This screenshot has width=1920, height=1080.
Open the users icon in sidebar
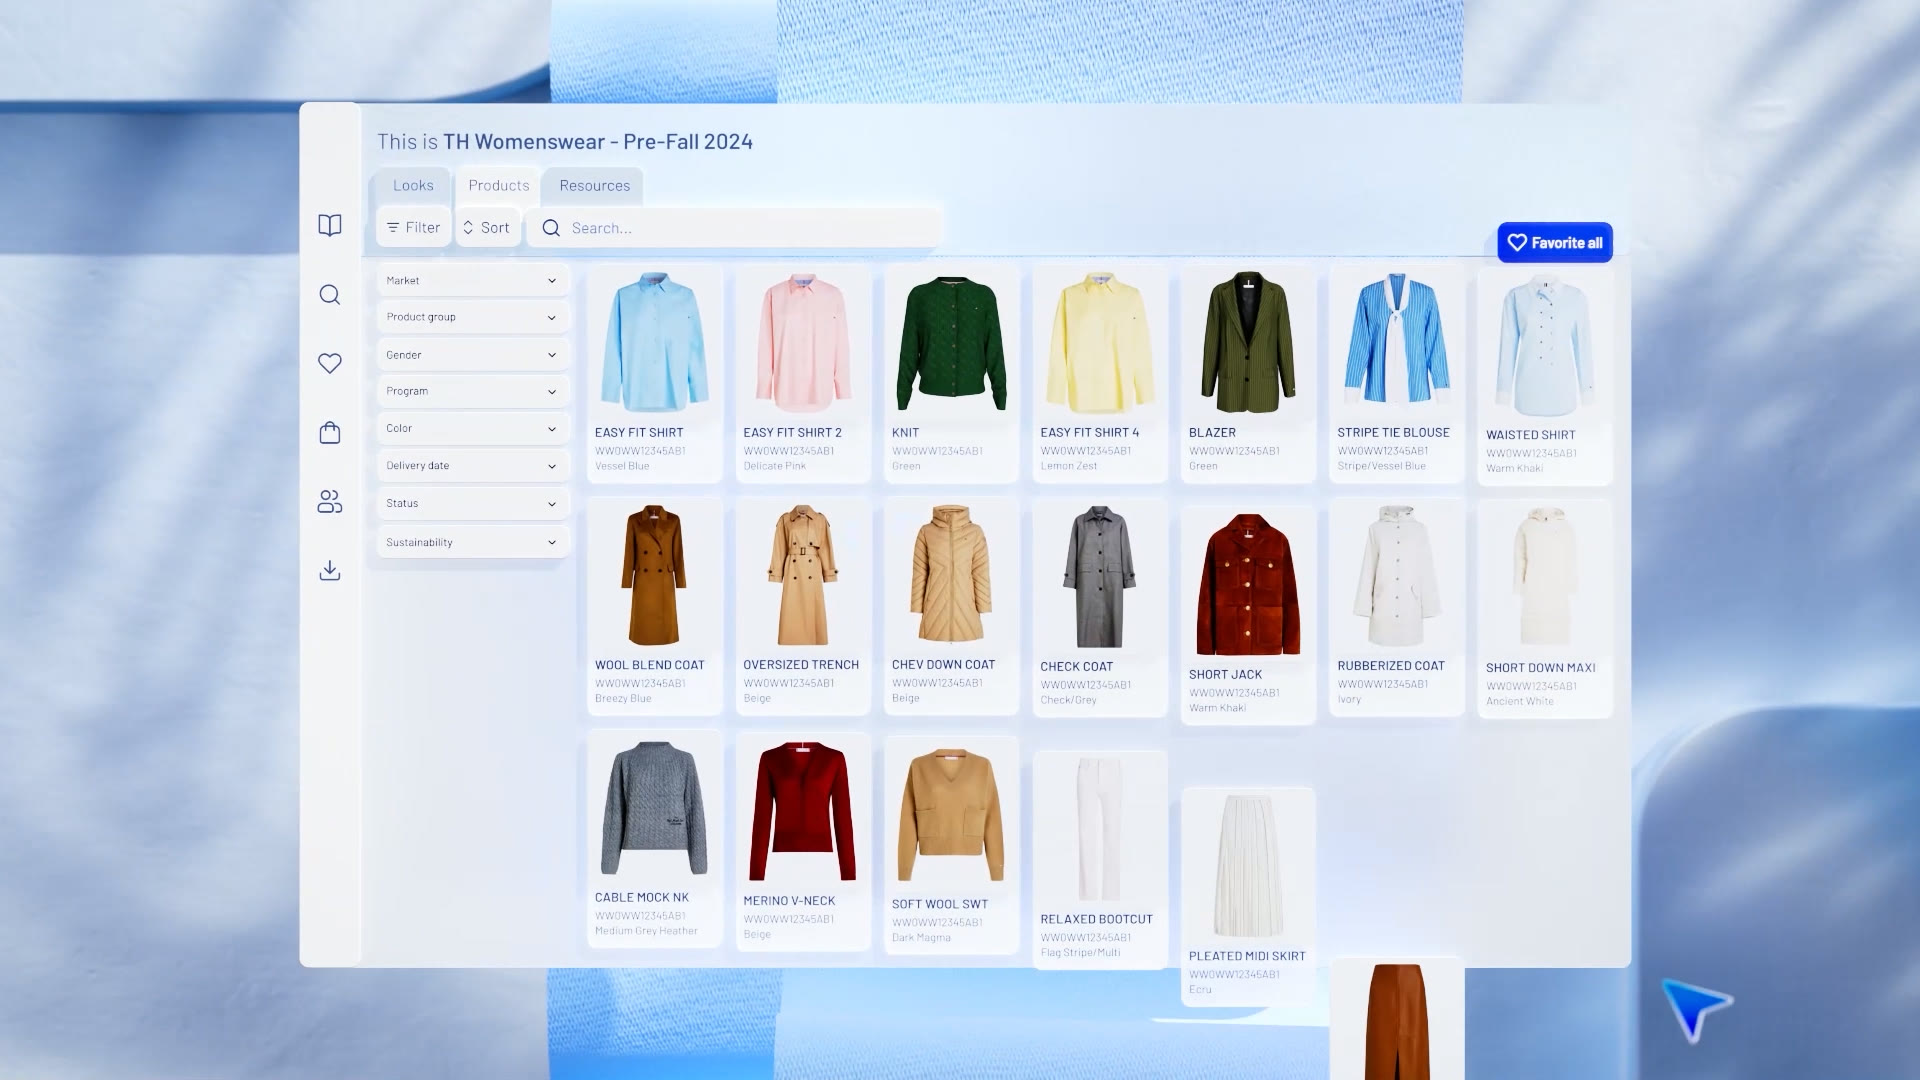pyautogui.click(x=330, y=501)
